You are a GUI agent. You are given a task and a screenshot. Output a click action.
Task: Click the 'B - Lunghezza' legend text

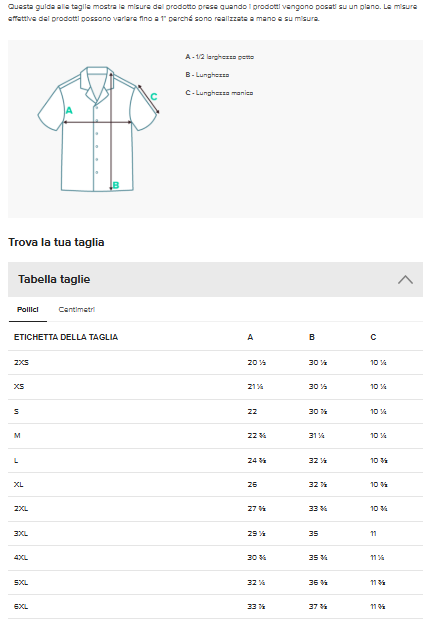click(x=207, y=75)
